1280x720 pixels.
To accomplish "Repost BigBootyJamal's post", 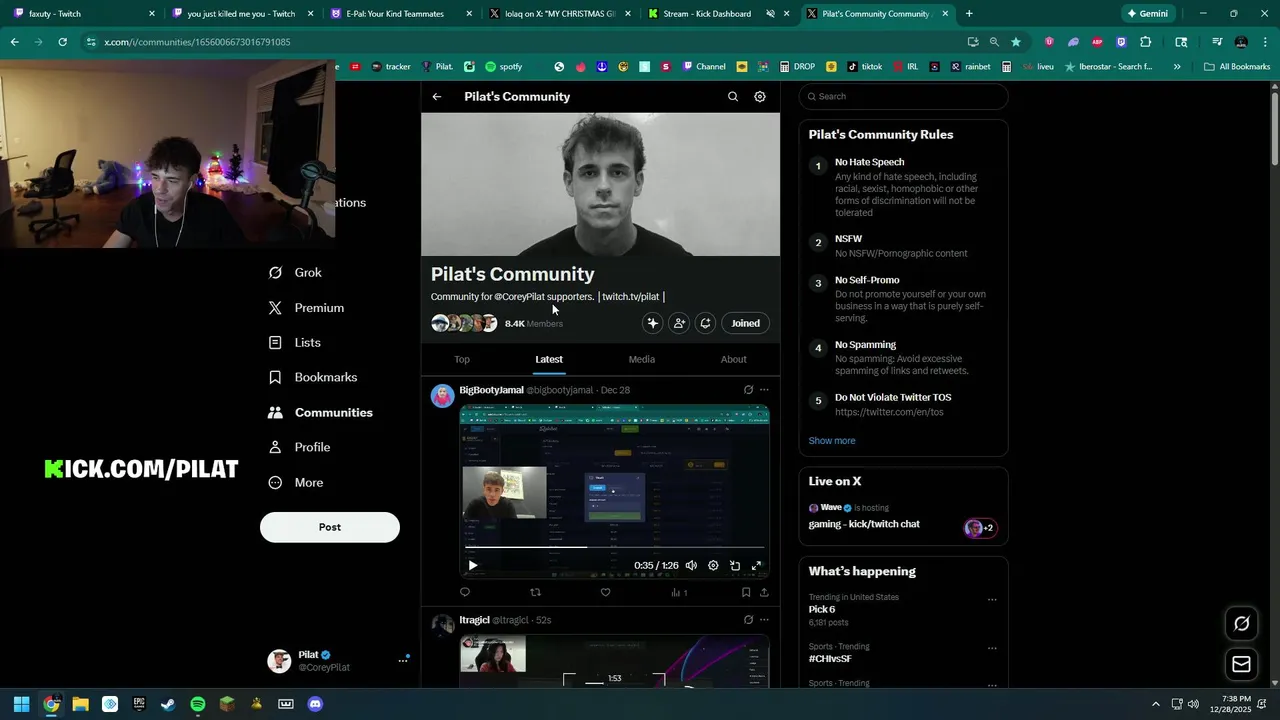I will click(535, 592).
